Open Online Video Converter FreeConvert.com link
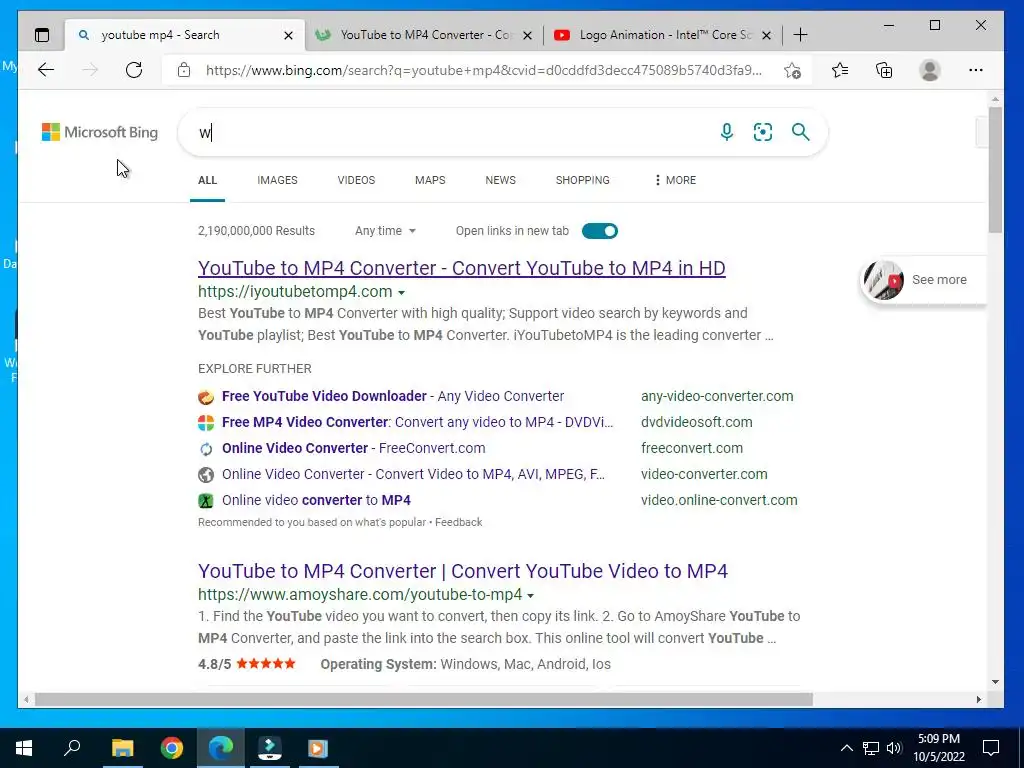This screenshot has height=768, width=1024. coord(353,449)
